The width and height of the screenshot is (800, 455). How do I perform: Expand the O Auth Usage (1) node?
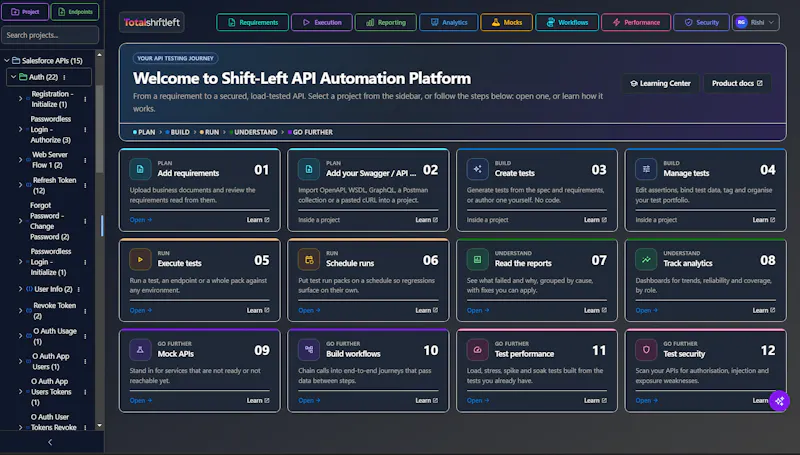click(20, 336)
